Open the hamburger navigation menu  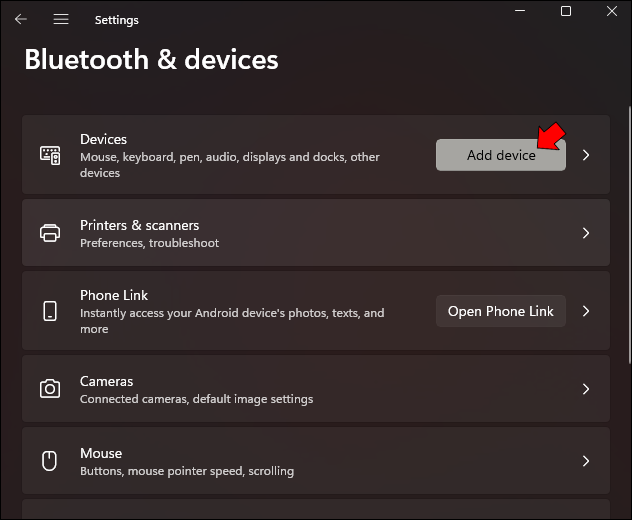point(61,19)
